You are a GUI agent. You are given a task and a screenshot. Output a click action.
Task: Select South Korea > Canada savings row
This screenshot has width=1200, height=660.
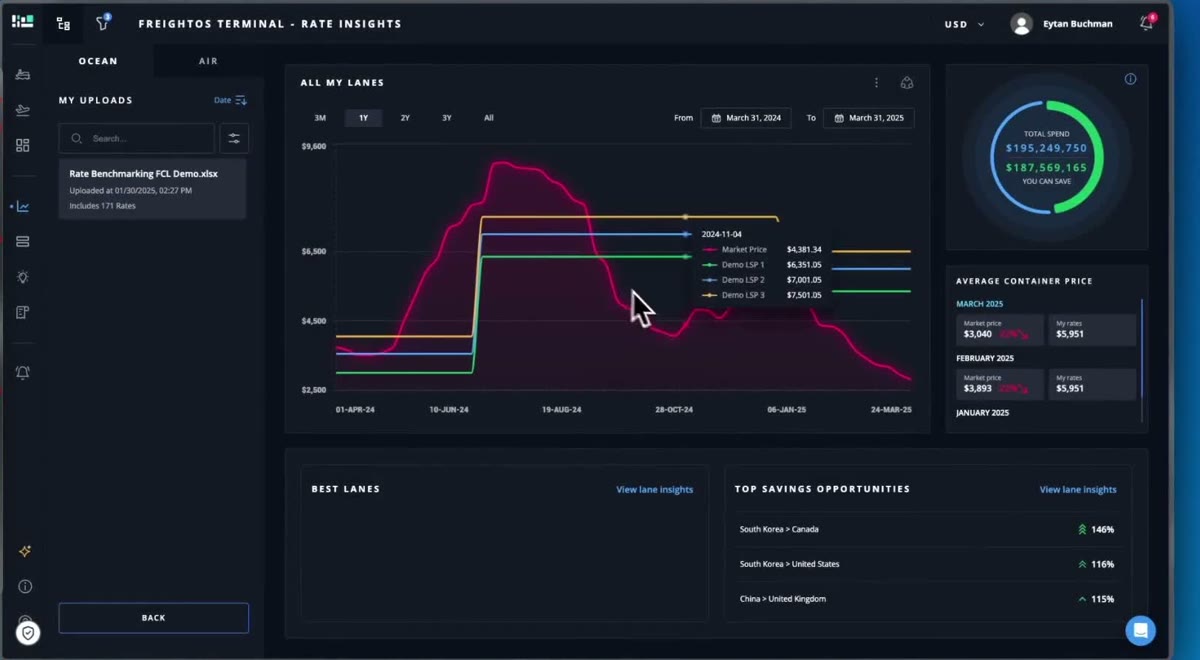point(927,529)
